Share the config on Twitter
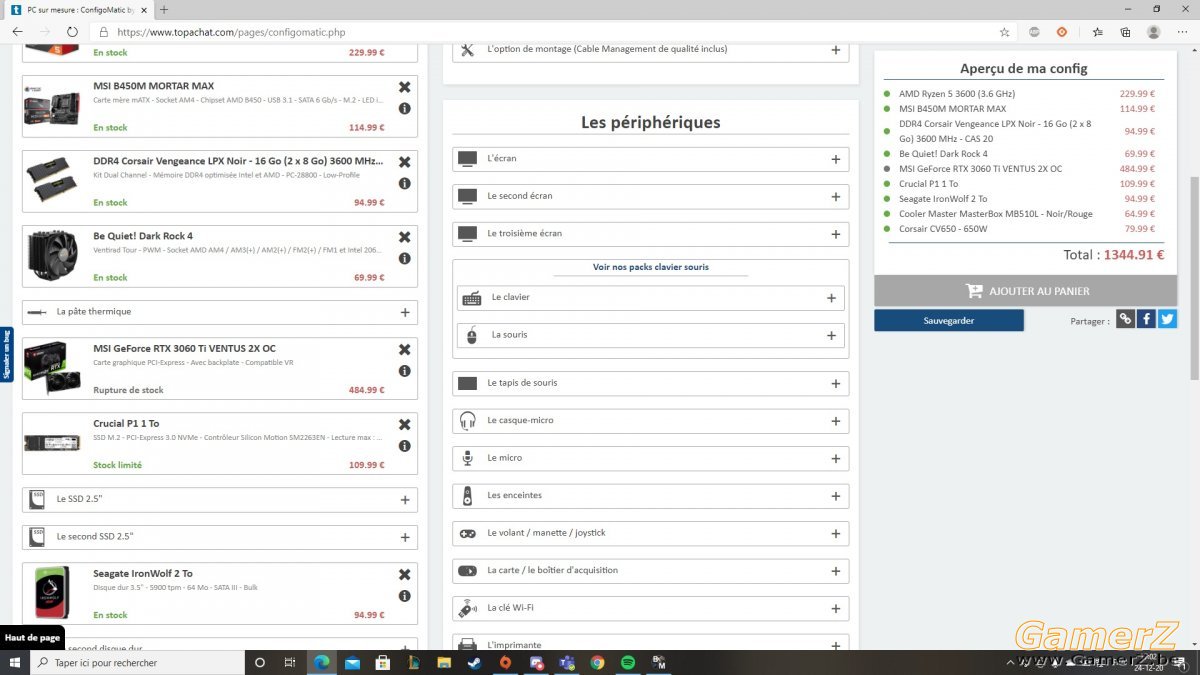This screenshot has height=675, width=1200. tap(1167, 319)
